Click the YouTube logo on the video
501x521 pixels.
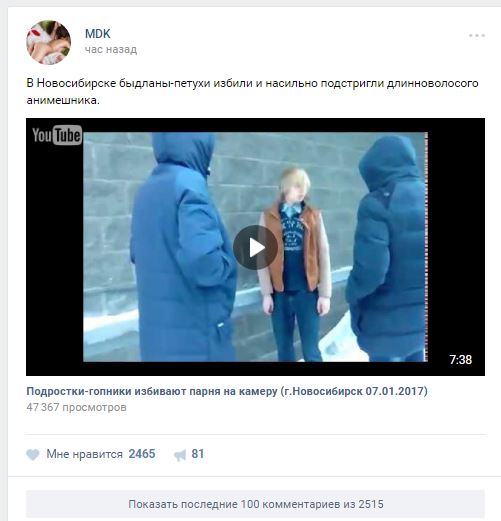click(57, 135)
